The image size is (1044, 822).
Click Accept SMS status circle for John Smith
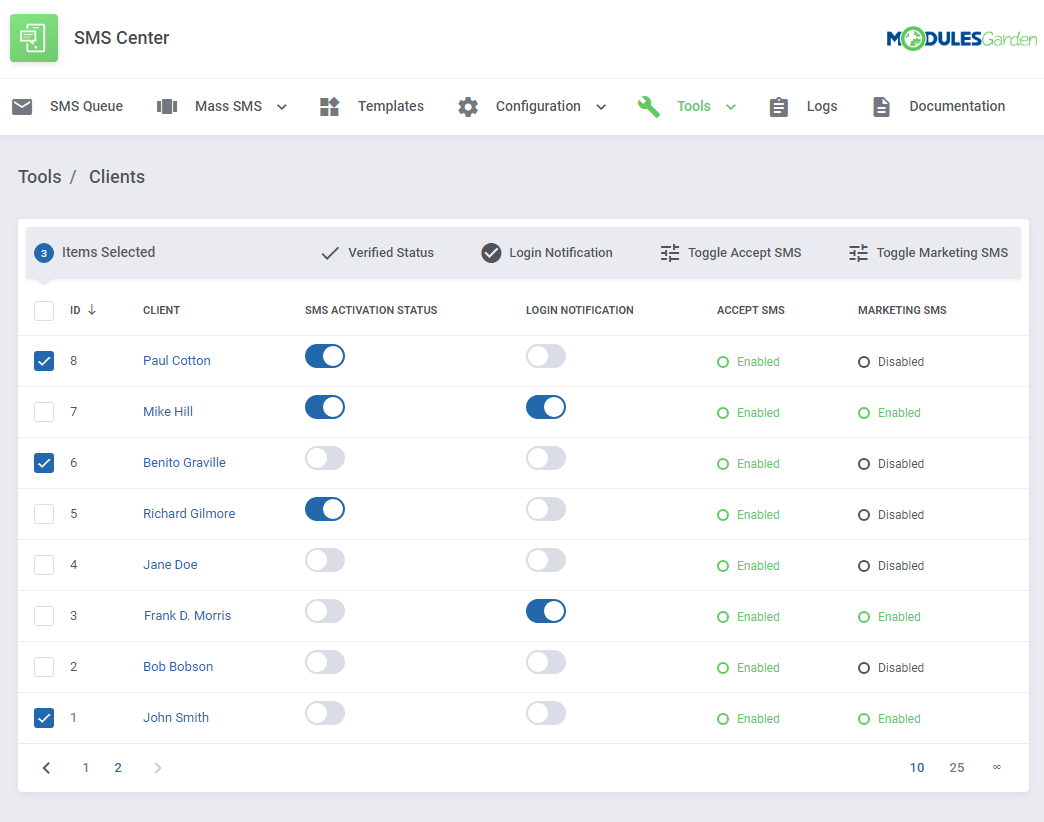tap(723, 719)
